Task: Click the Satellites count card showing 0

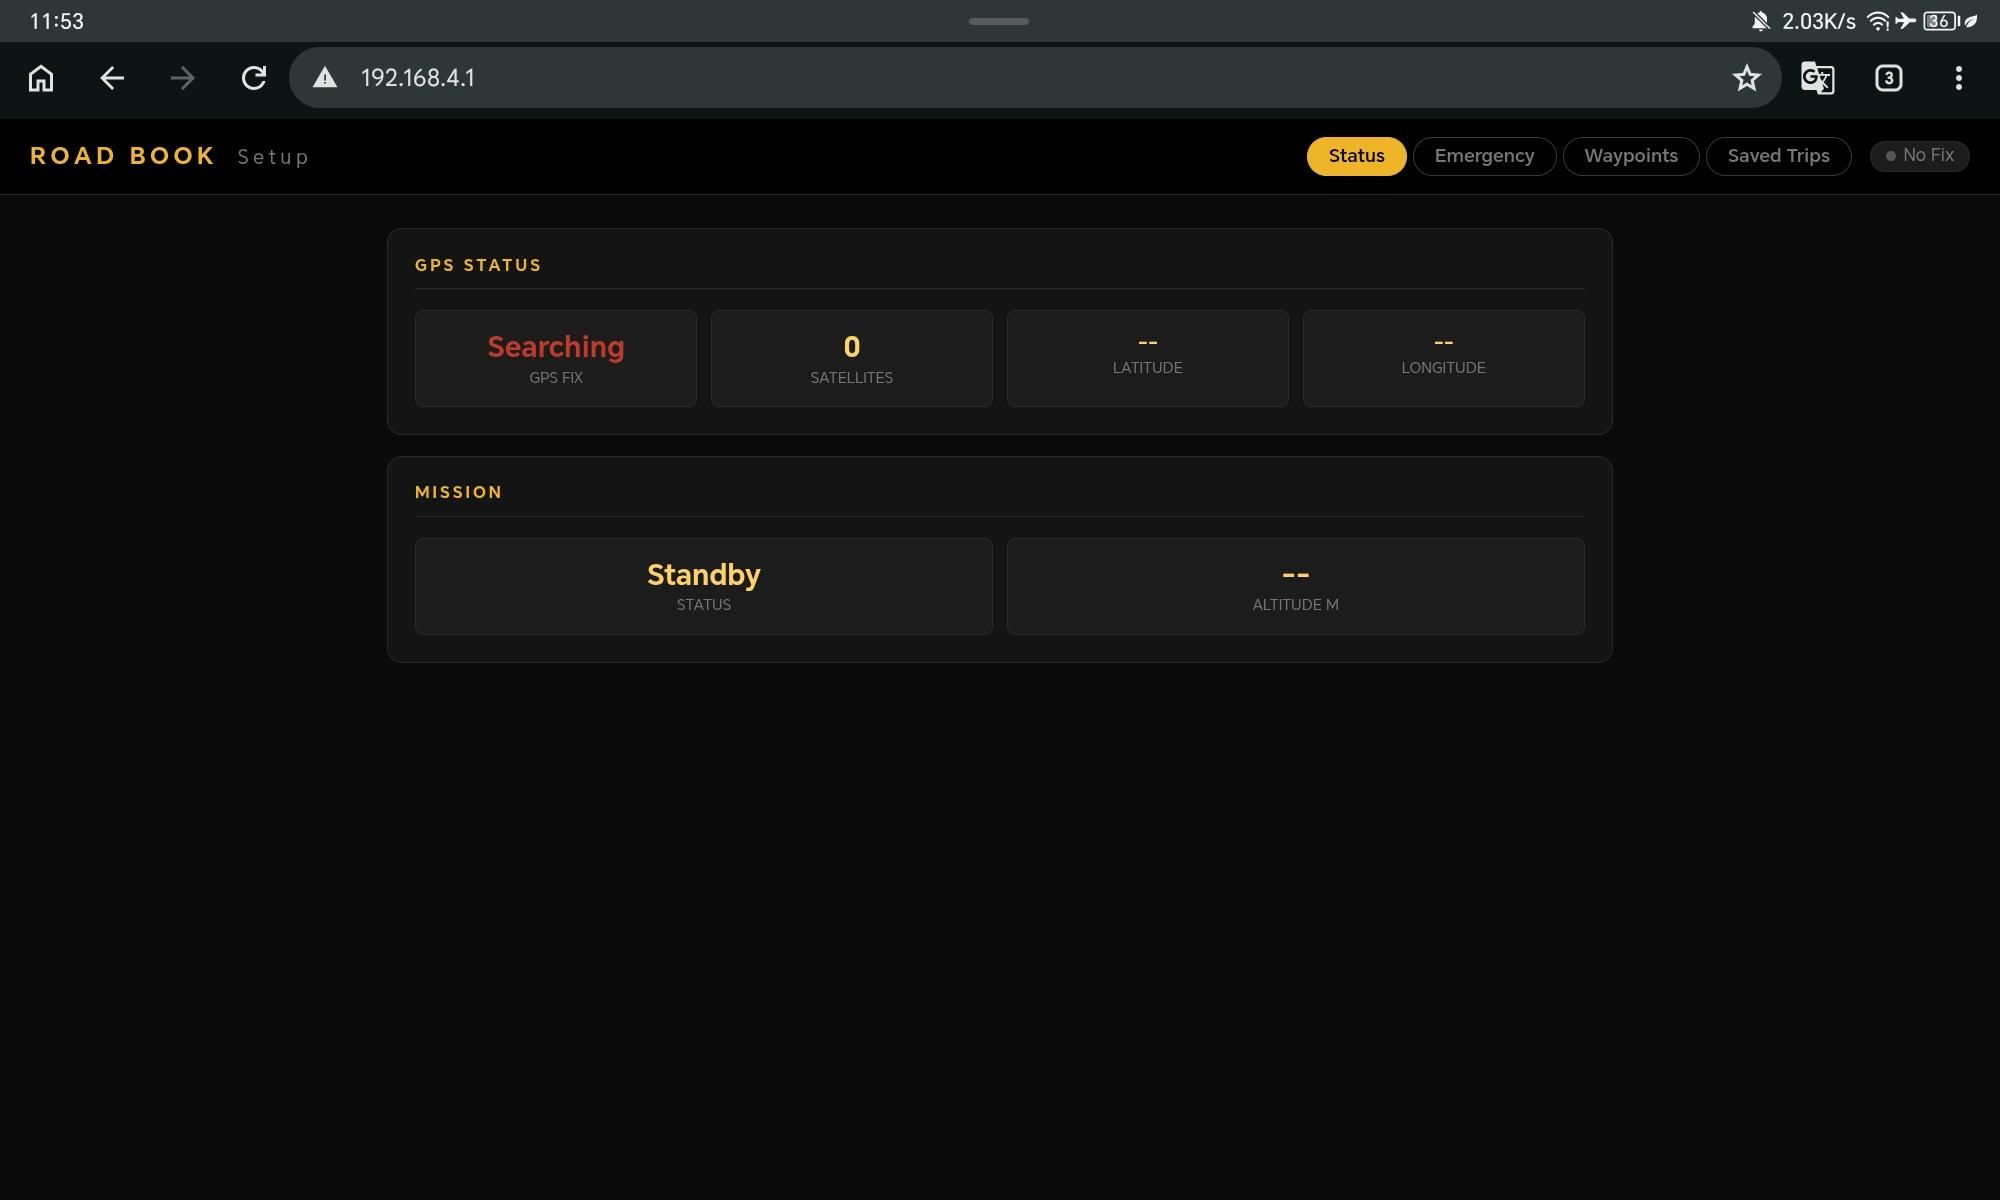Action: click(x=852, y=358)
